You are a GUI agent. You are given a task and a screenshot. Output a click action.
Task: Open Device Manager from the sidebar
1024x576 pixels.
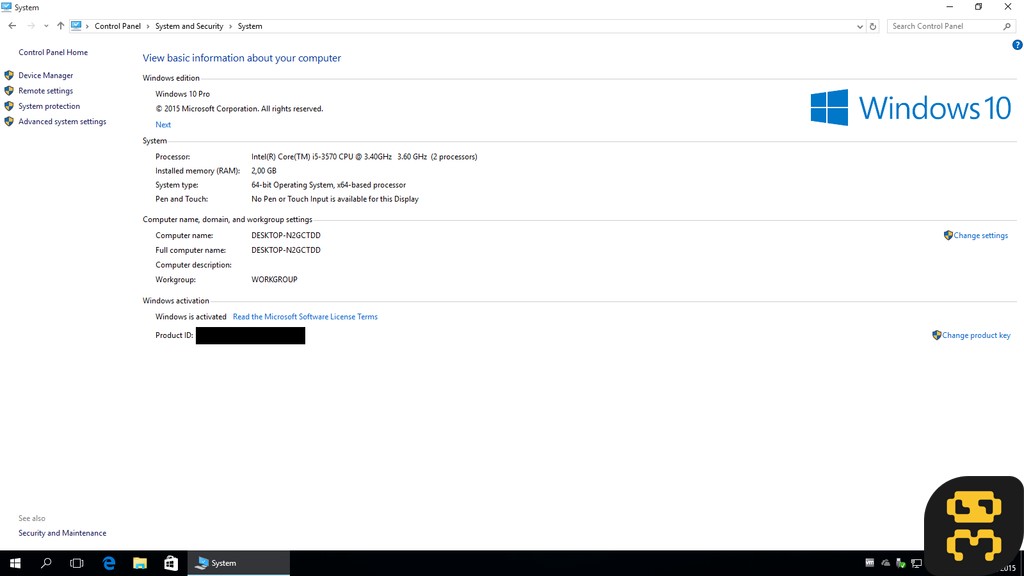click(x=45, y=75)
